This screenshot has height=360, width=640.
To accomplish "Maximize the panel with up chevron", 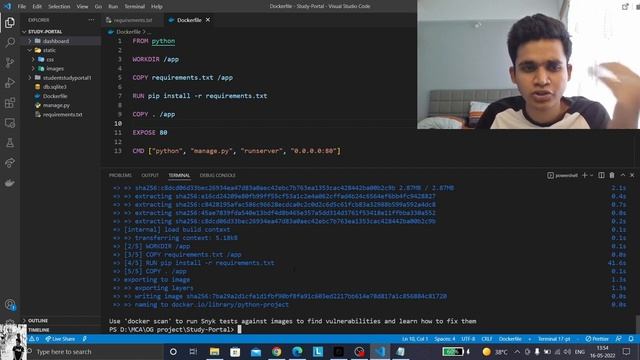I will [622, 175].
